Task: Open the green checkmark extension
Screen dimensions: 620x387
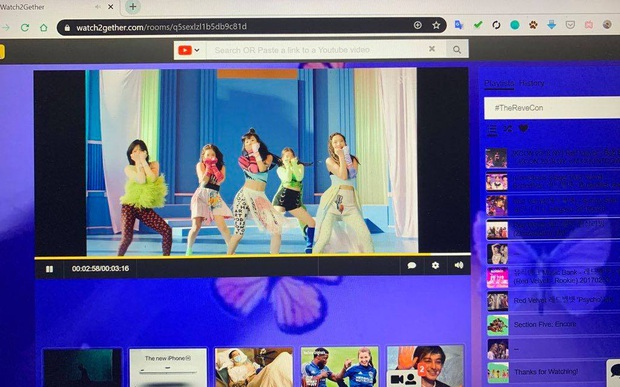Action: [x=478, y=25]
